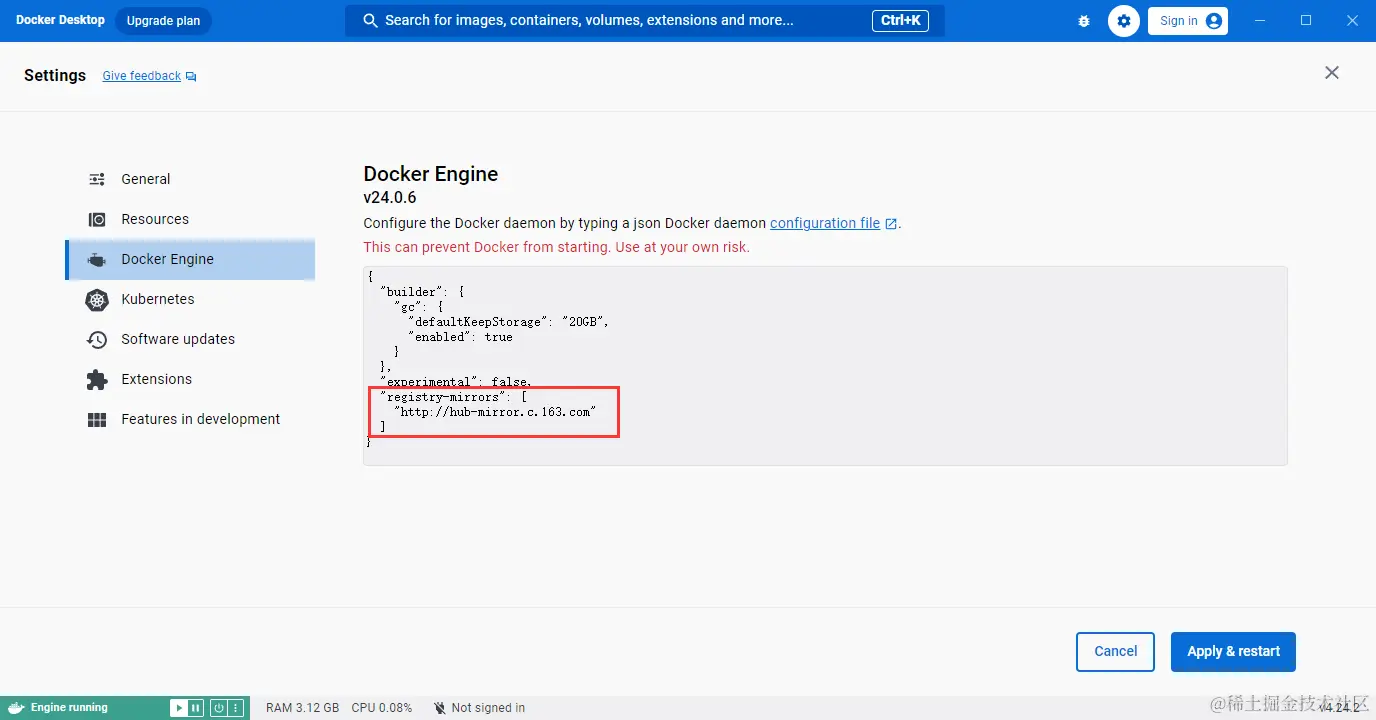
Task: Click the "enabled": true line
Action: coord(461,337)
